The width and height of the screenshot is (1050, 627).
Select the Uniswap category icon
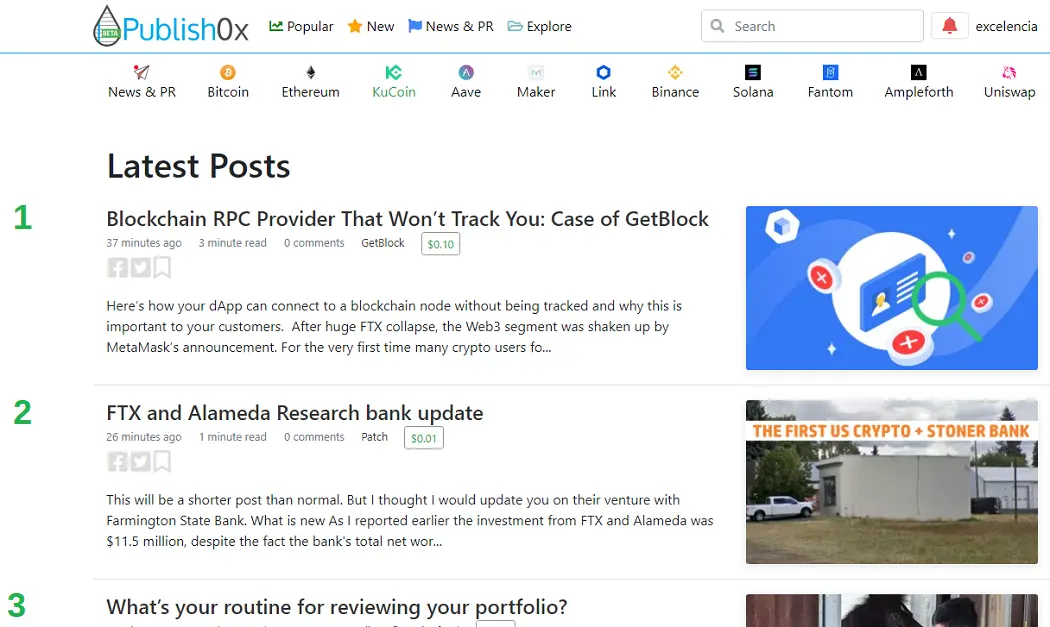[1009, 72]
